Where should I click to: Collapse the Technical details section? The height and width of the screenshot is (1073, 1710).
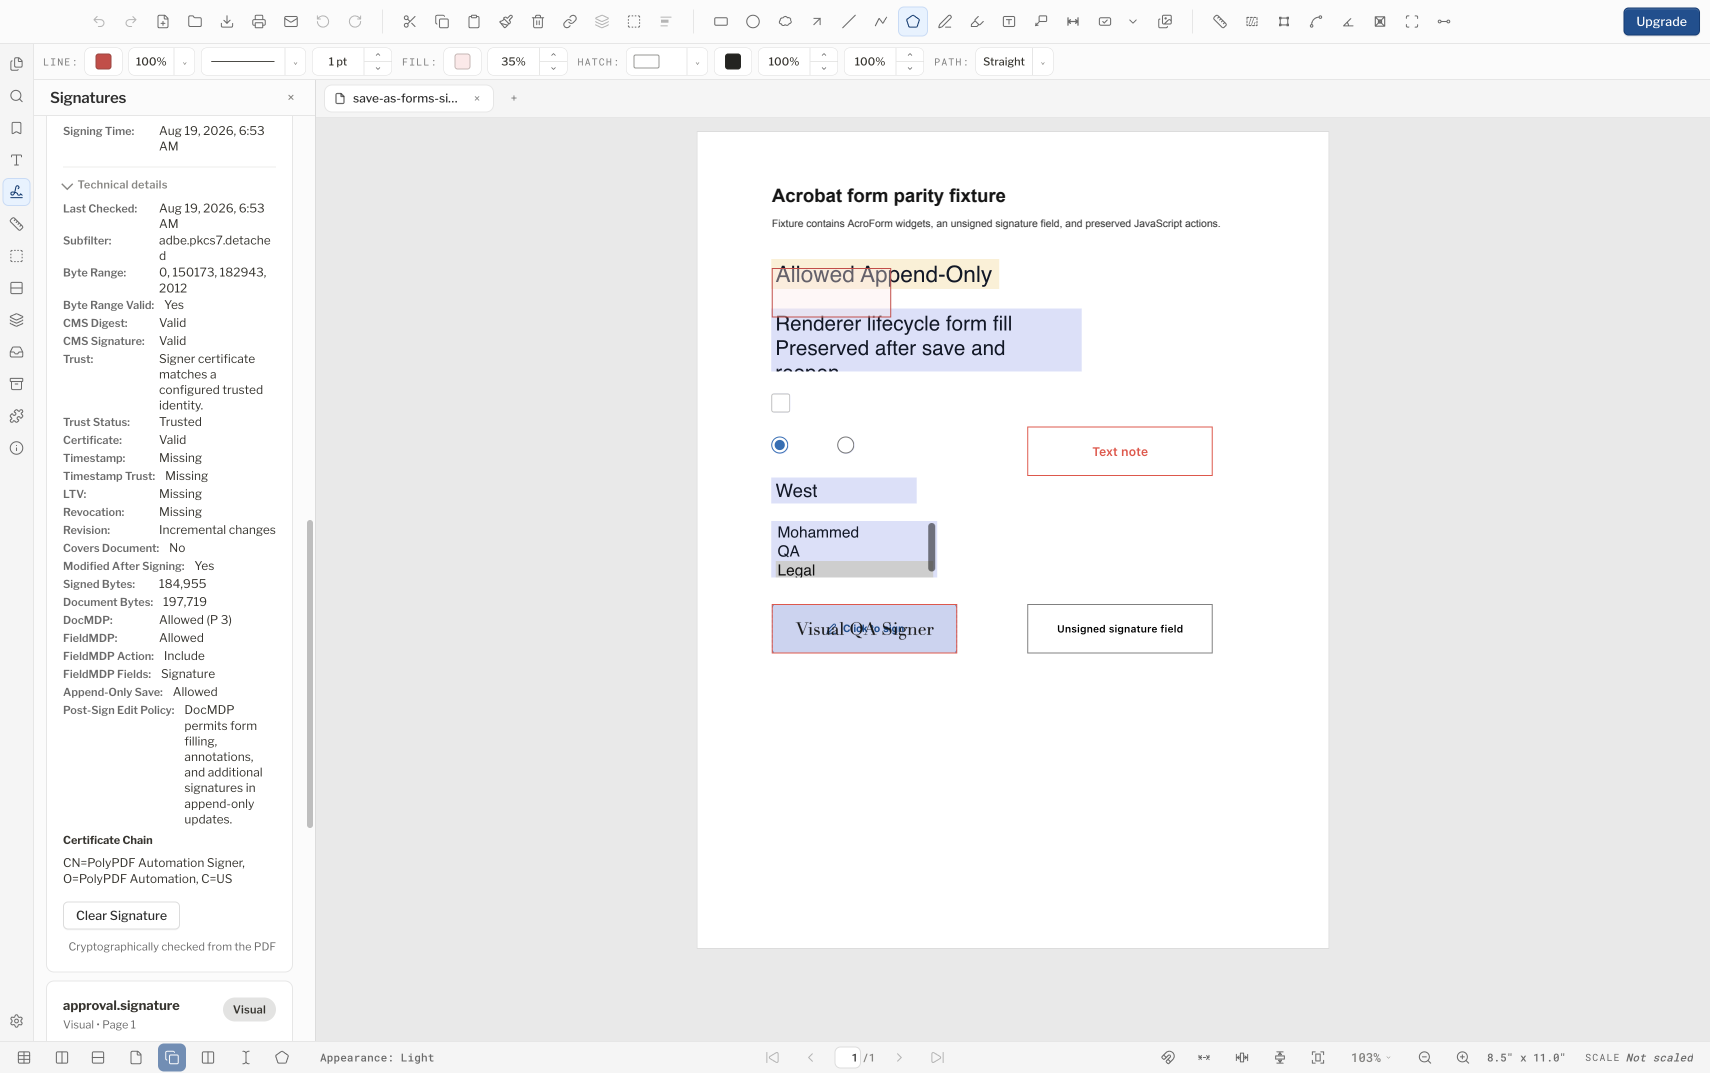[114, 185]
